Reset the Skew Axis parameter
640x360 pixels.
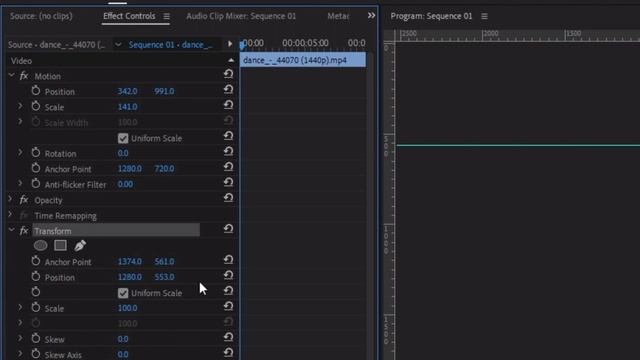point(229,353)
